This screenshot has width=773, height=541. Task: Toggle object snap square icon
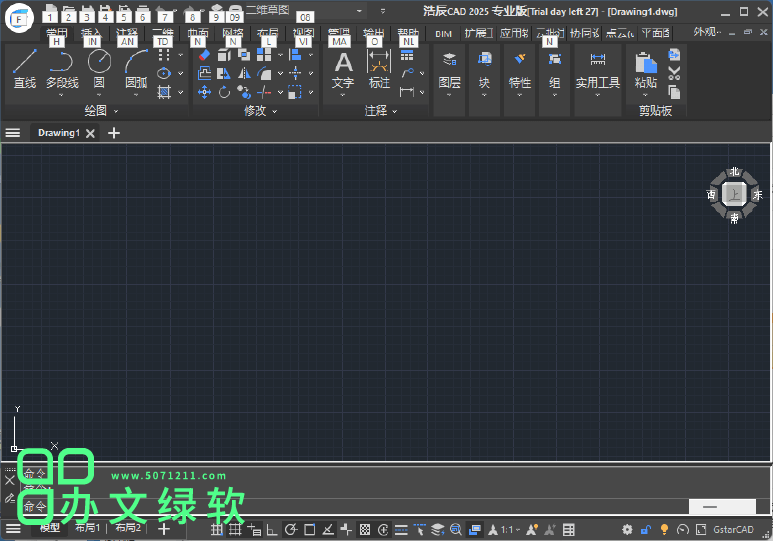coord(310,530)
